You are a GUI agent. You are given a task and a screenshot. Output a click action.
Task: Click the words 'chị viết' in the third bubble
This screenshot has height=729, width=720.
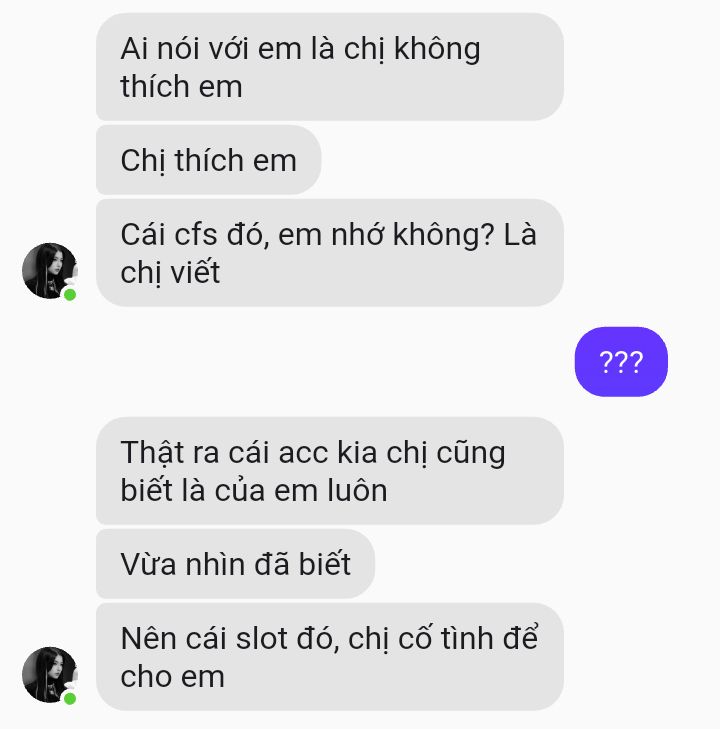point(170,273)
